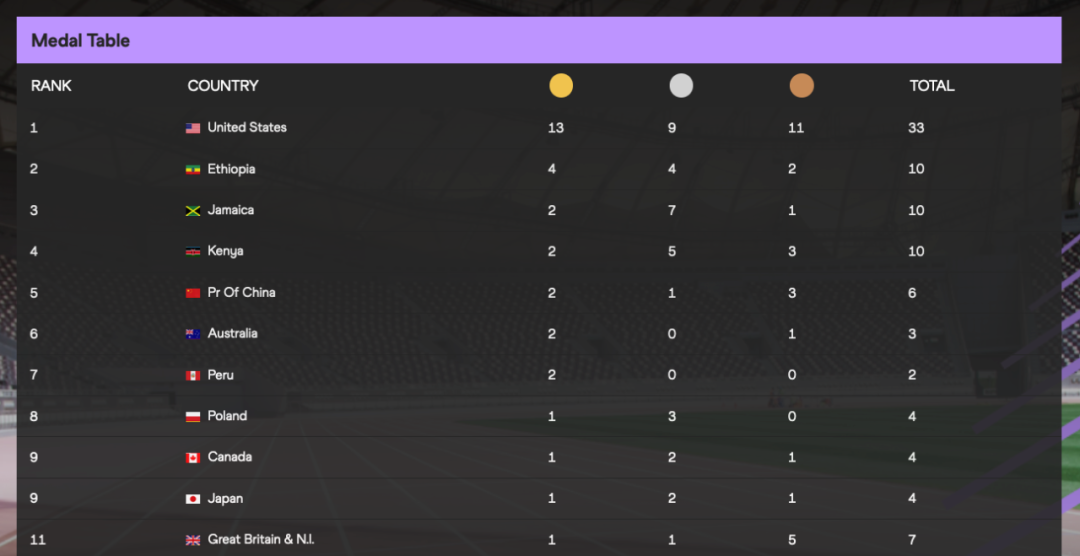
Task: Click the United States flag icon
Action: (x=193, y=128)
